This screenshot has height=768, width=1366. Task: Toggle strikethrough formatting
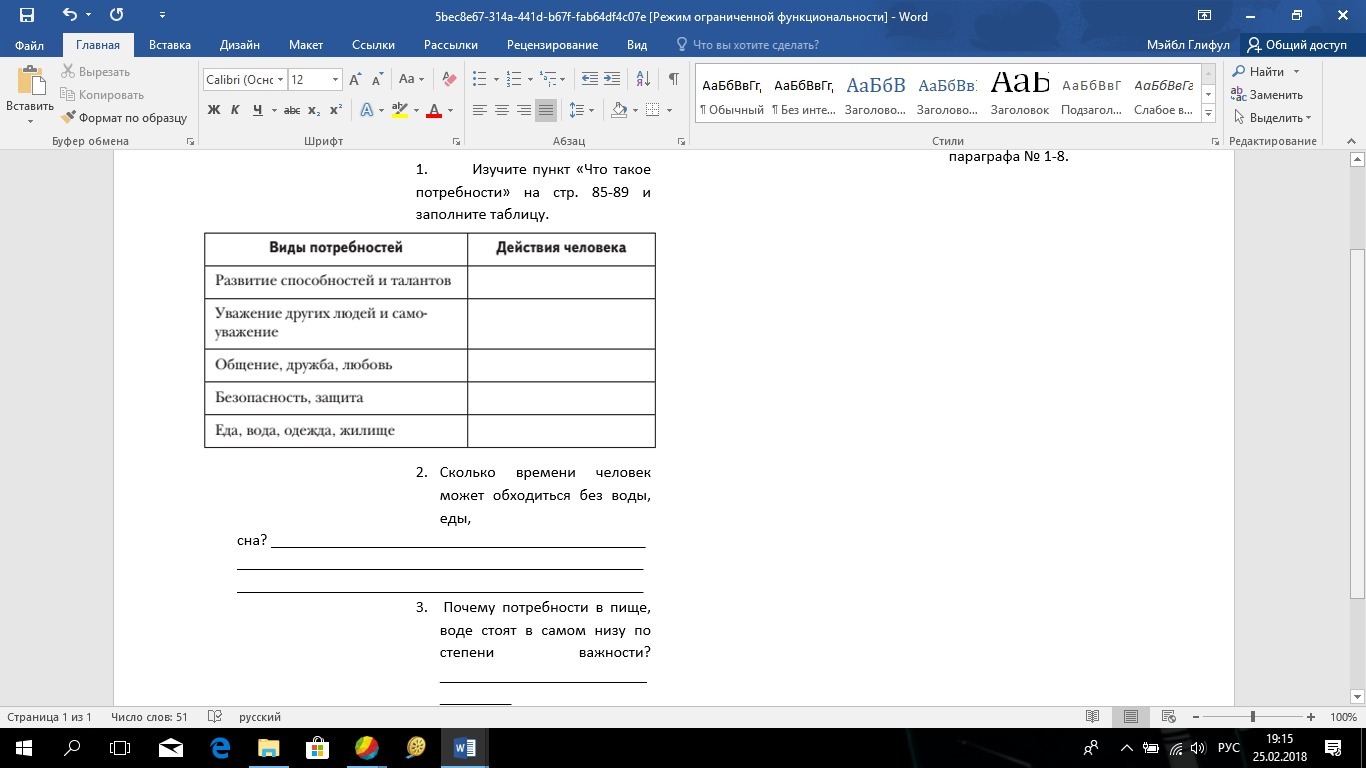pyautogui.click(x=292, y=110)
